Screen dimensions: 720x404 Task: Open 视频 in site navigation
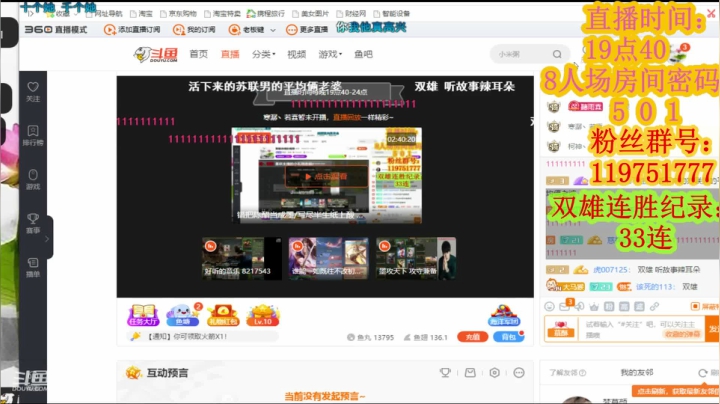click(297, 54)
